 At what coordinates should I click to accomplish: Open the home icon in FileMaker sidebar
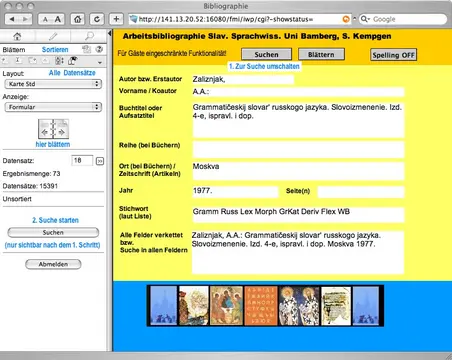[17, 36]
